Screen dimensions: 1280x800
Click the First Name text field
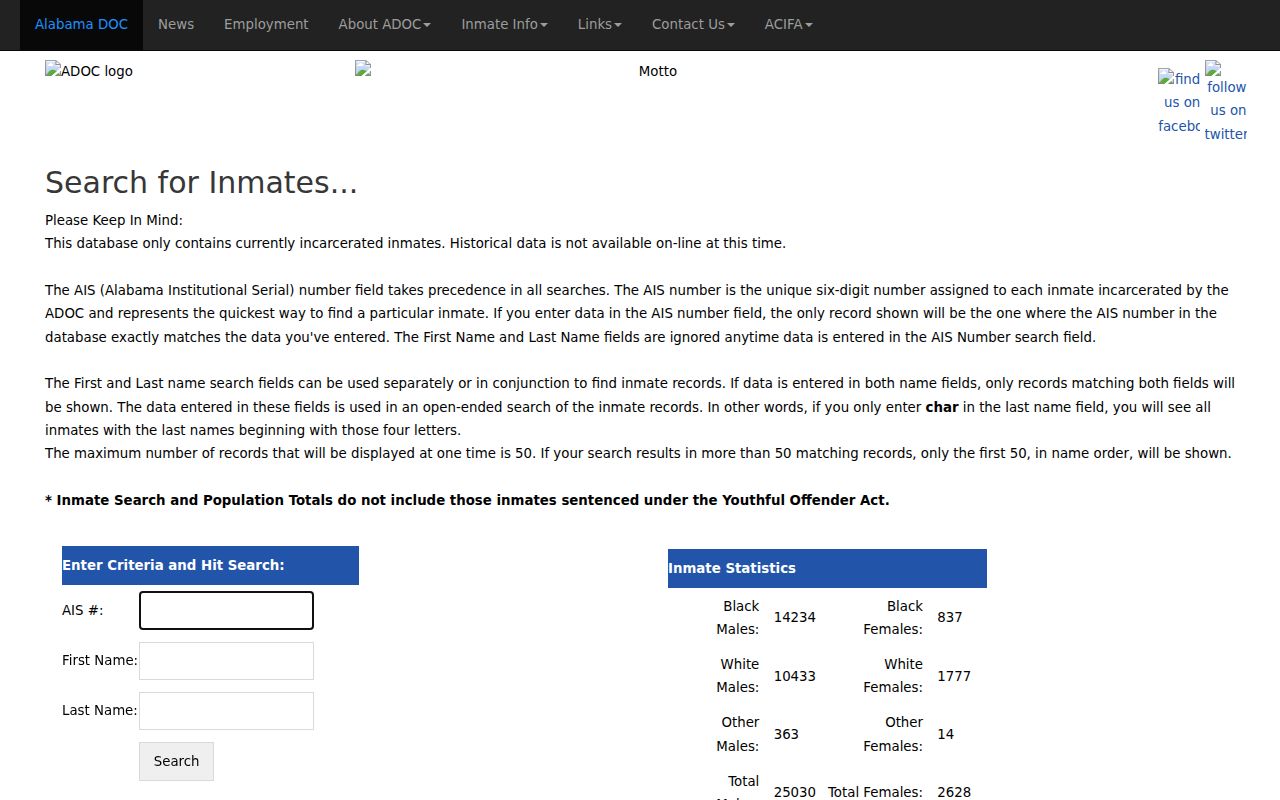(226, 660)
